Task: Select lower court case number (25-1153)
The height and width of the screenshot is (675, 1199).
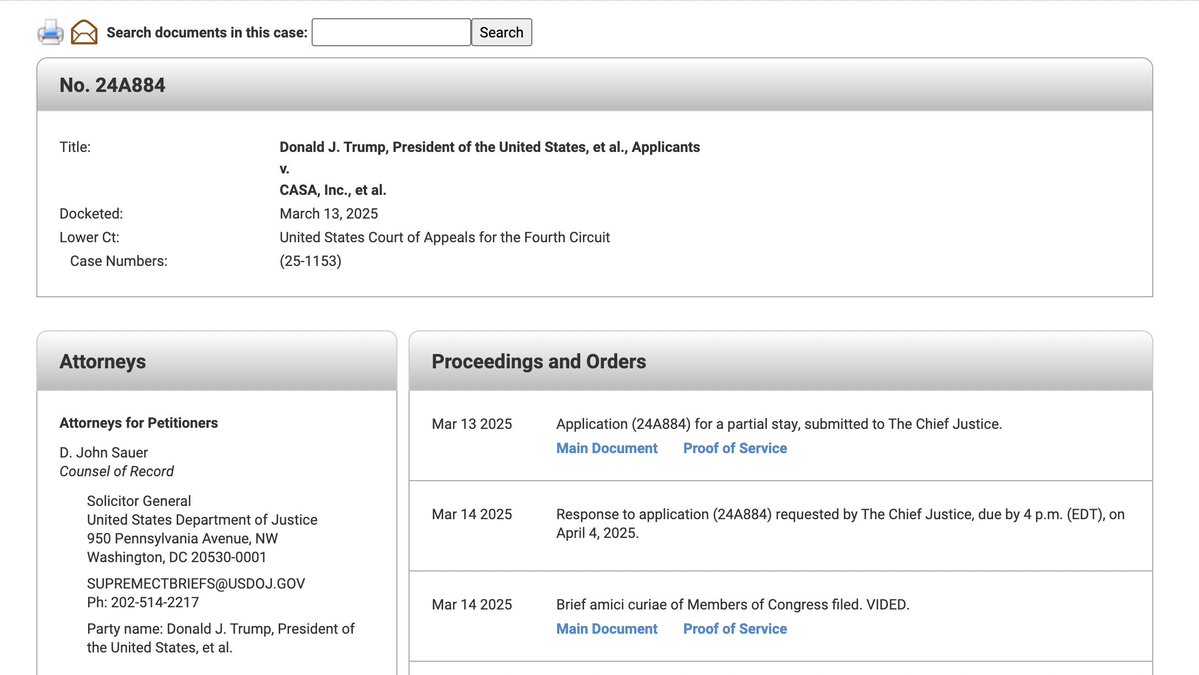Action: [x=310, y=261]
